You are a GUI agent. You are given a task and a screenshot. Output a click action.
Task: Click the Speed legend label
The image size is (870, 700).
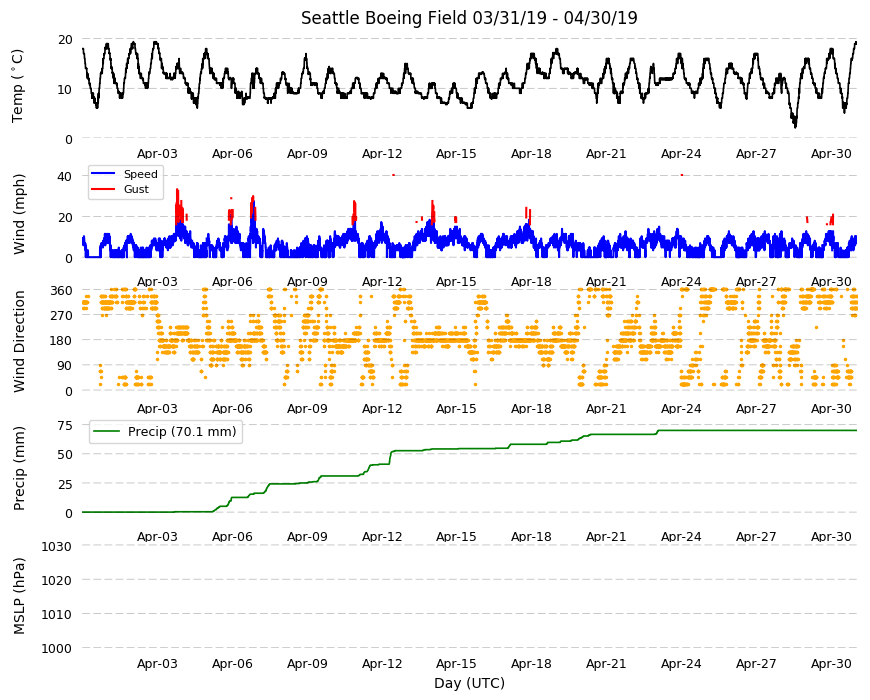(140, 174)
